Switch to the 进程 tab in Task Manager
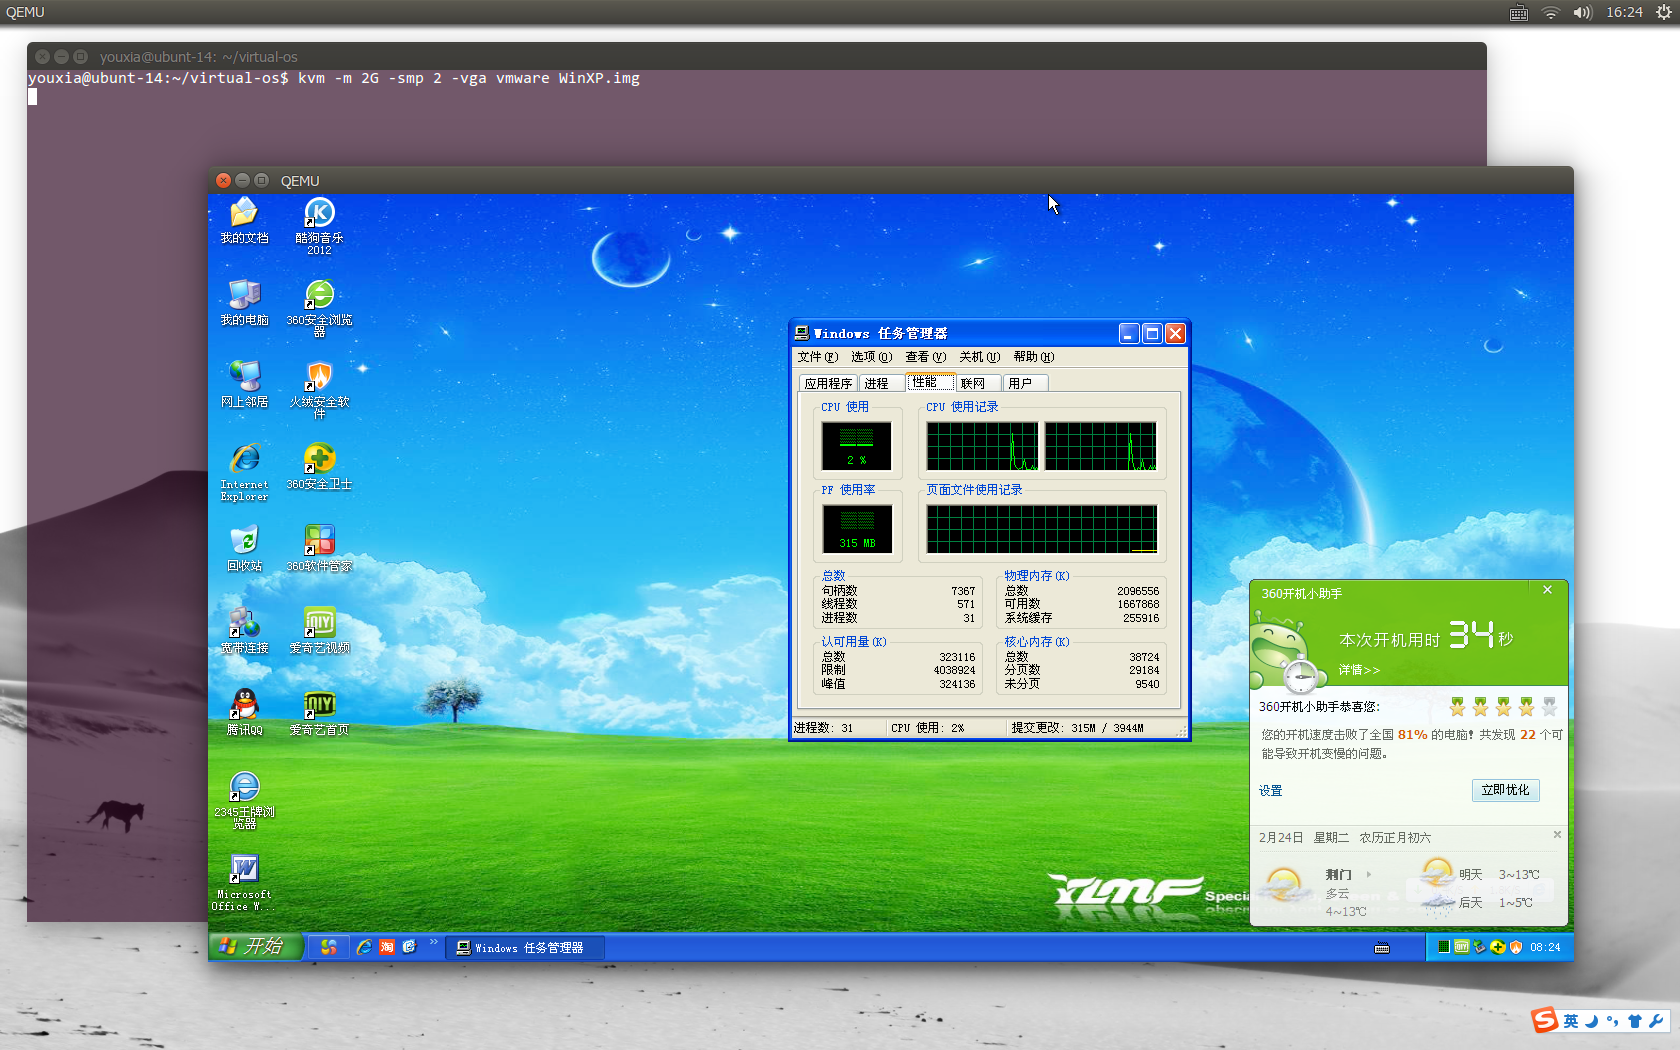Viewport: 1680px width, 1050px height. tap(879, 382)
